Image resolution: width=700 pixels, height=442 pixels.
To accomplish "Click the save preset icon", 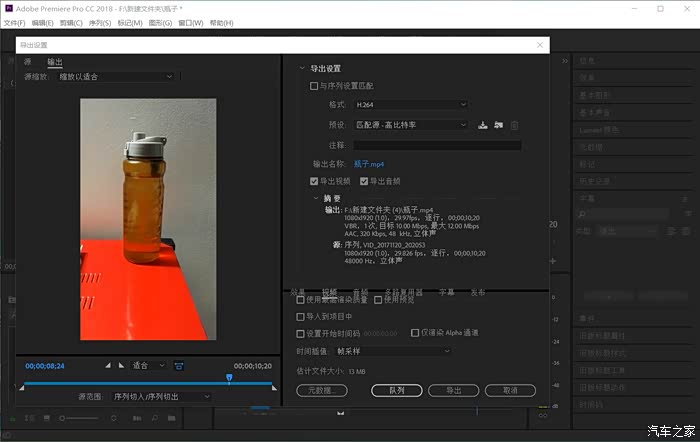I will pos(483,125).
